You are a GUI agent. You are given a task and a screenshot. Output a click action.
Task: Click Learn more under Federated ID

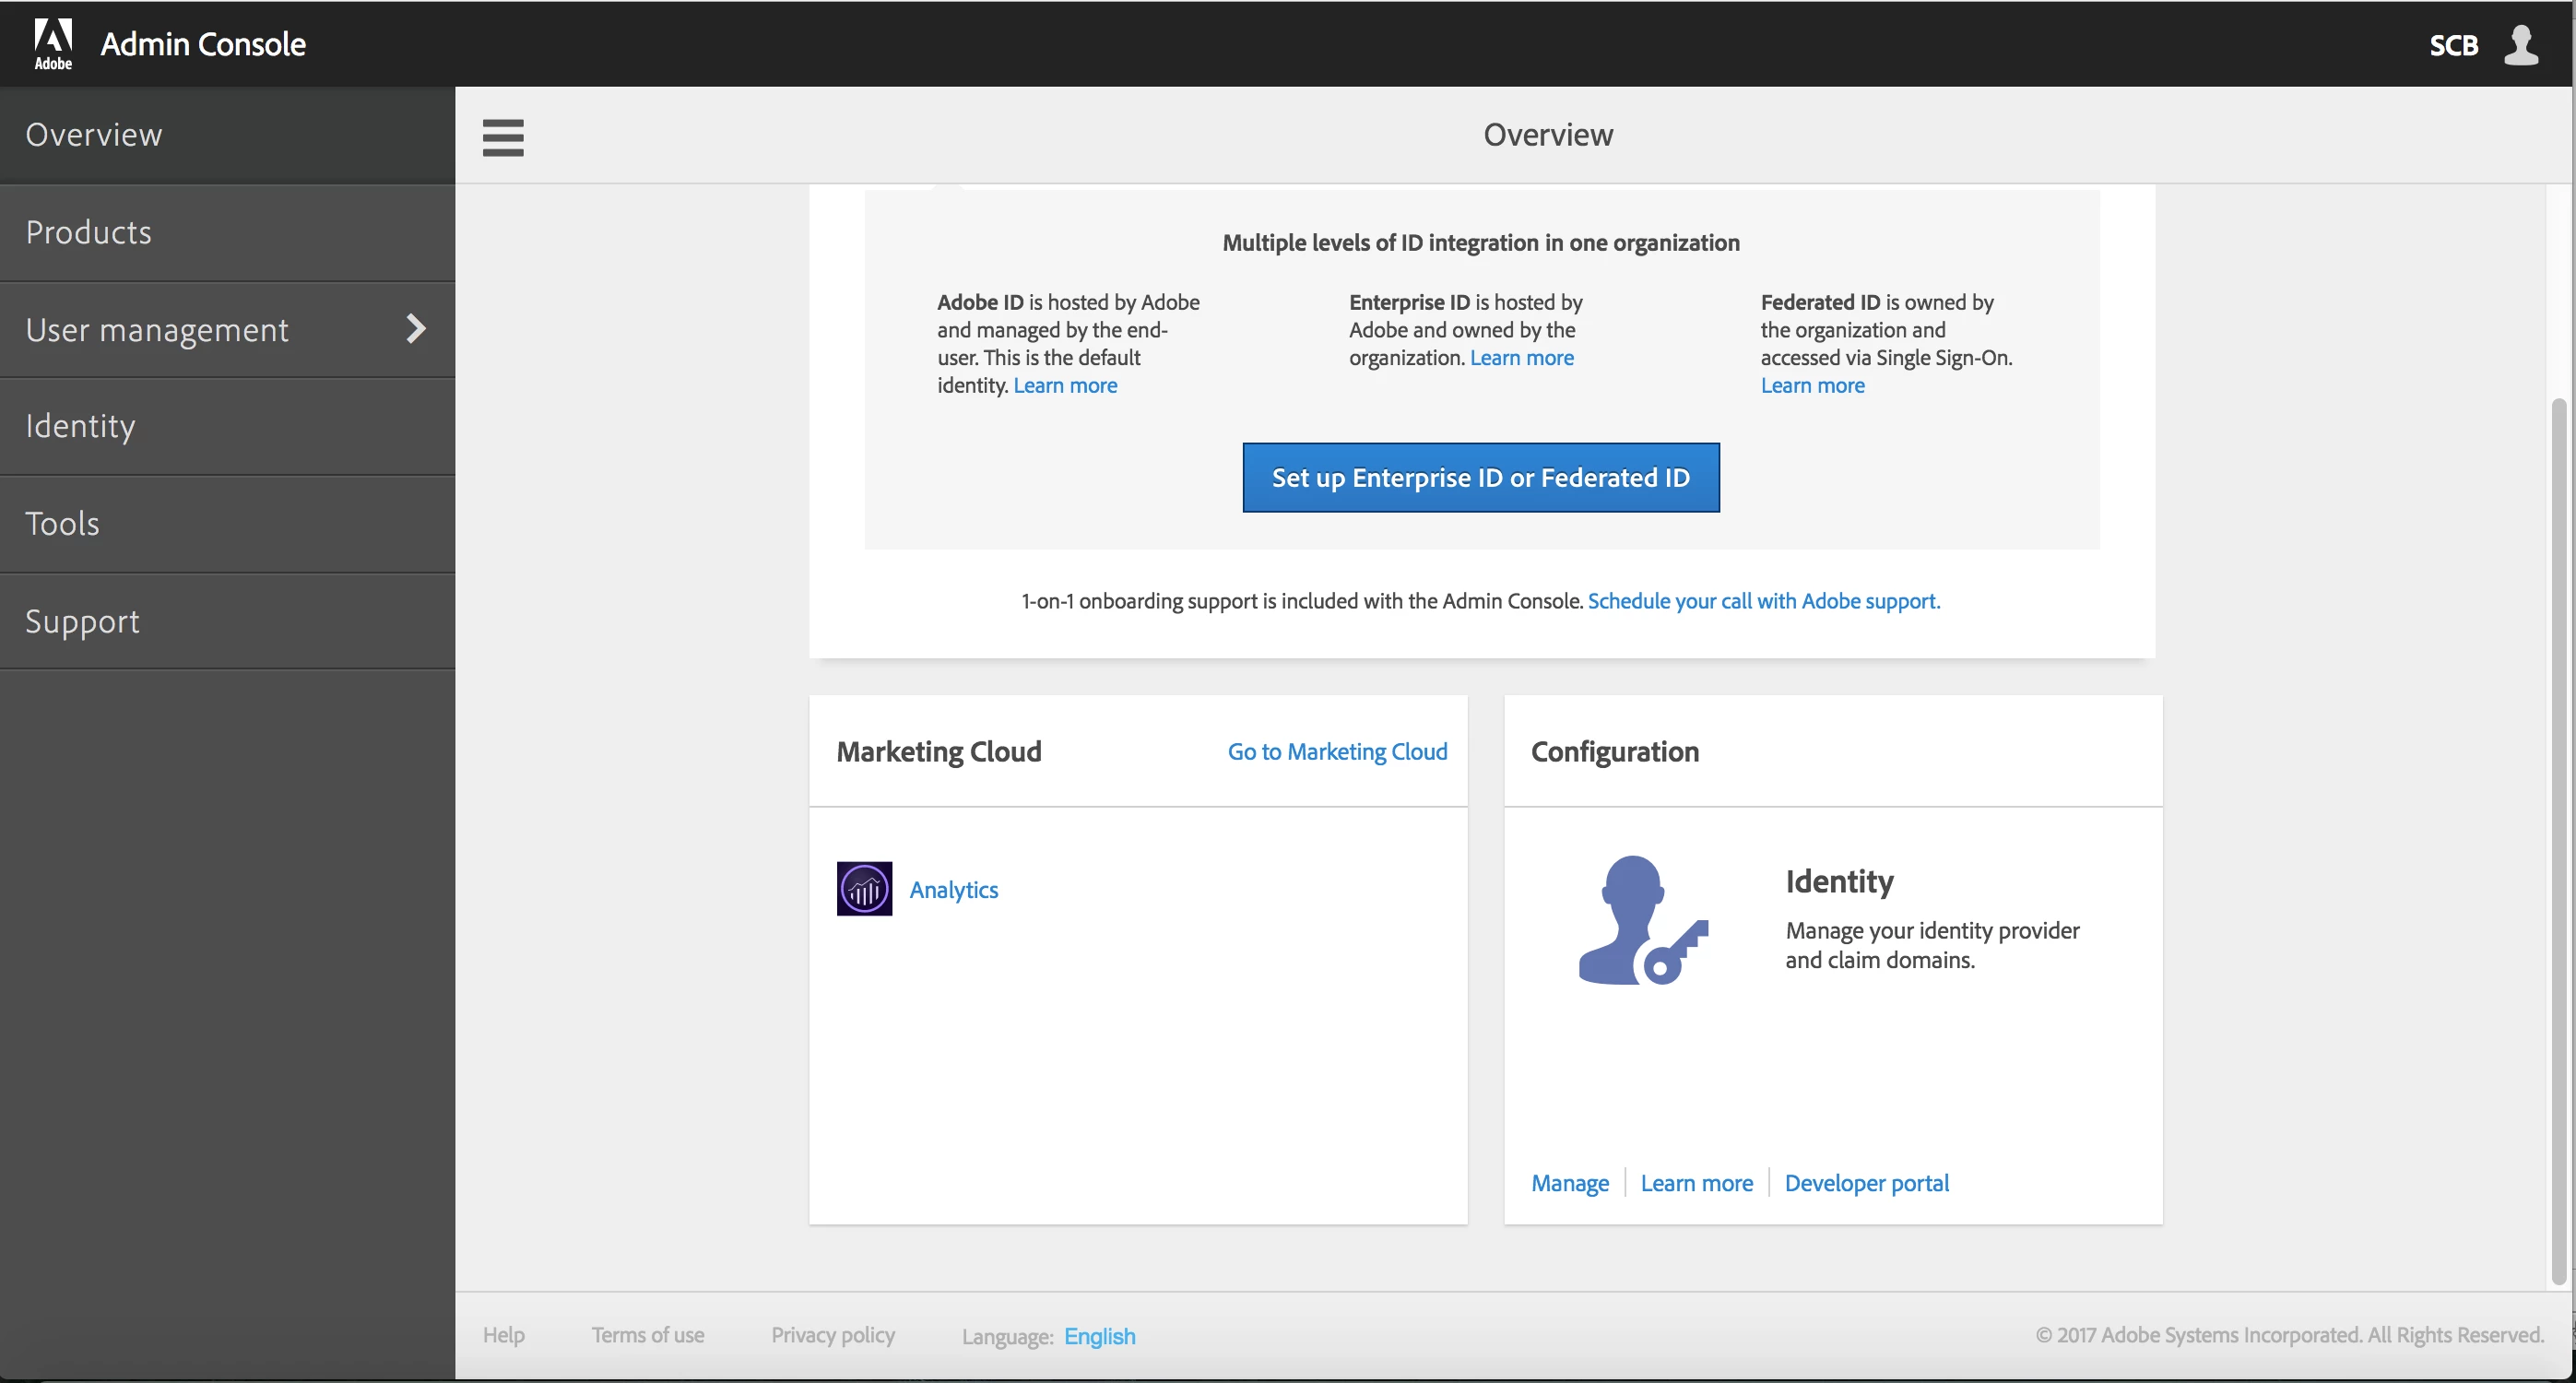[x=1812, y=385]
